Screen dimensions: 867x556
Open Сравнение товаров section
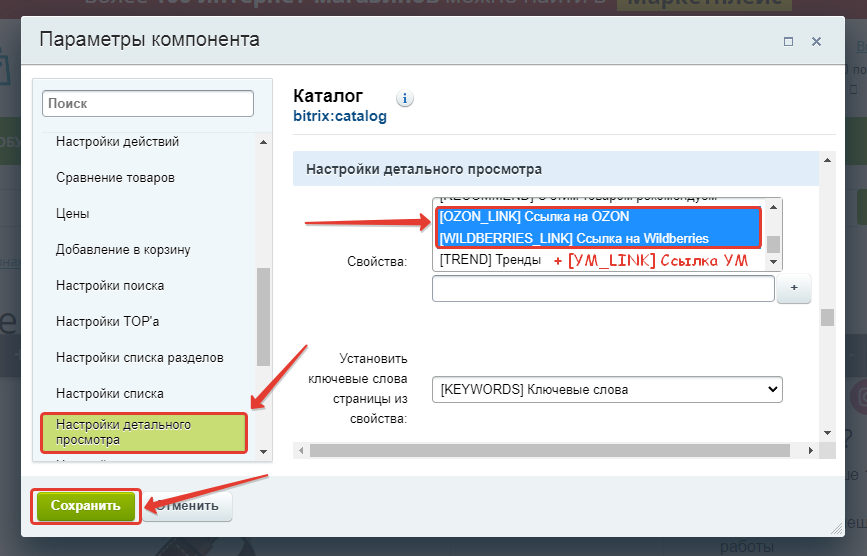point(115,177)
